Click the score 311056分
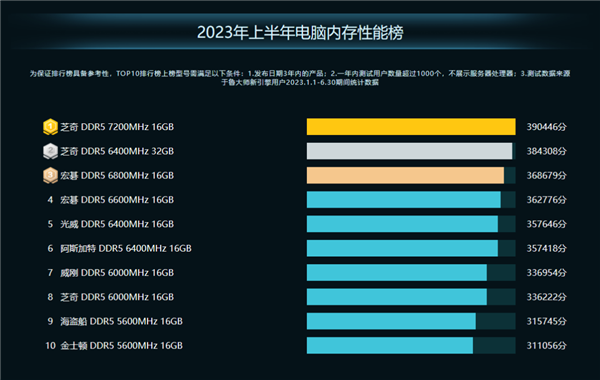 [x=546, y=346]
